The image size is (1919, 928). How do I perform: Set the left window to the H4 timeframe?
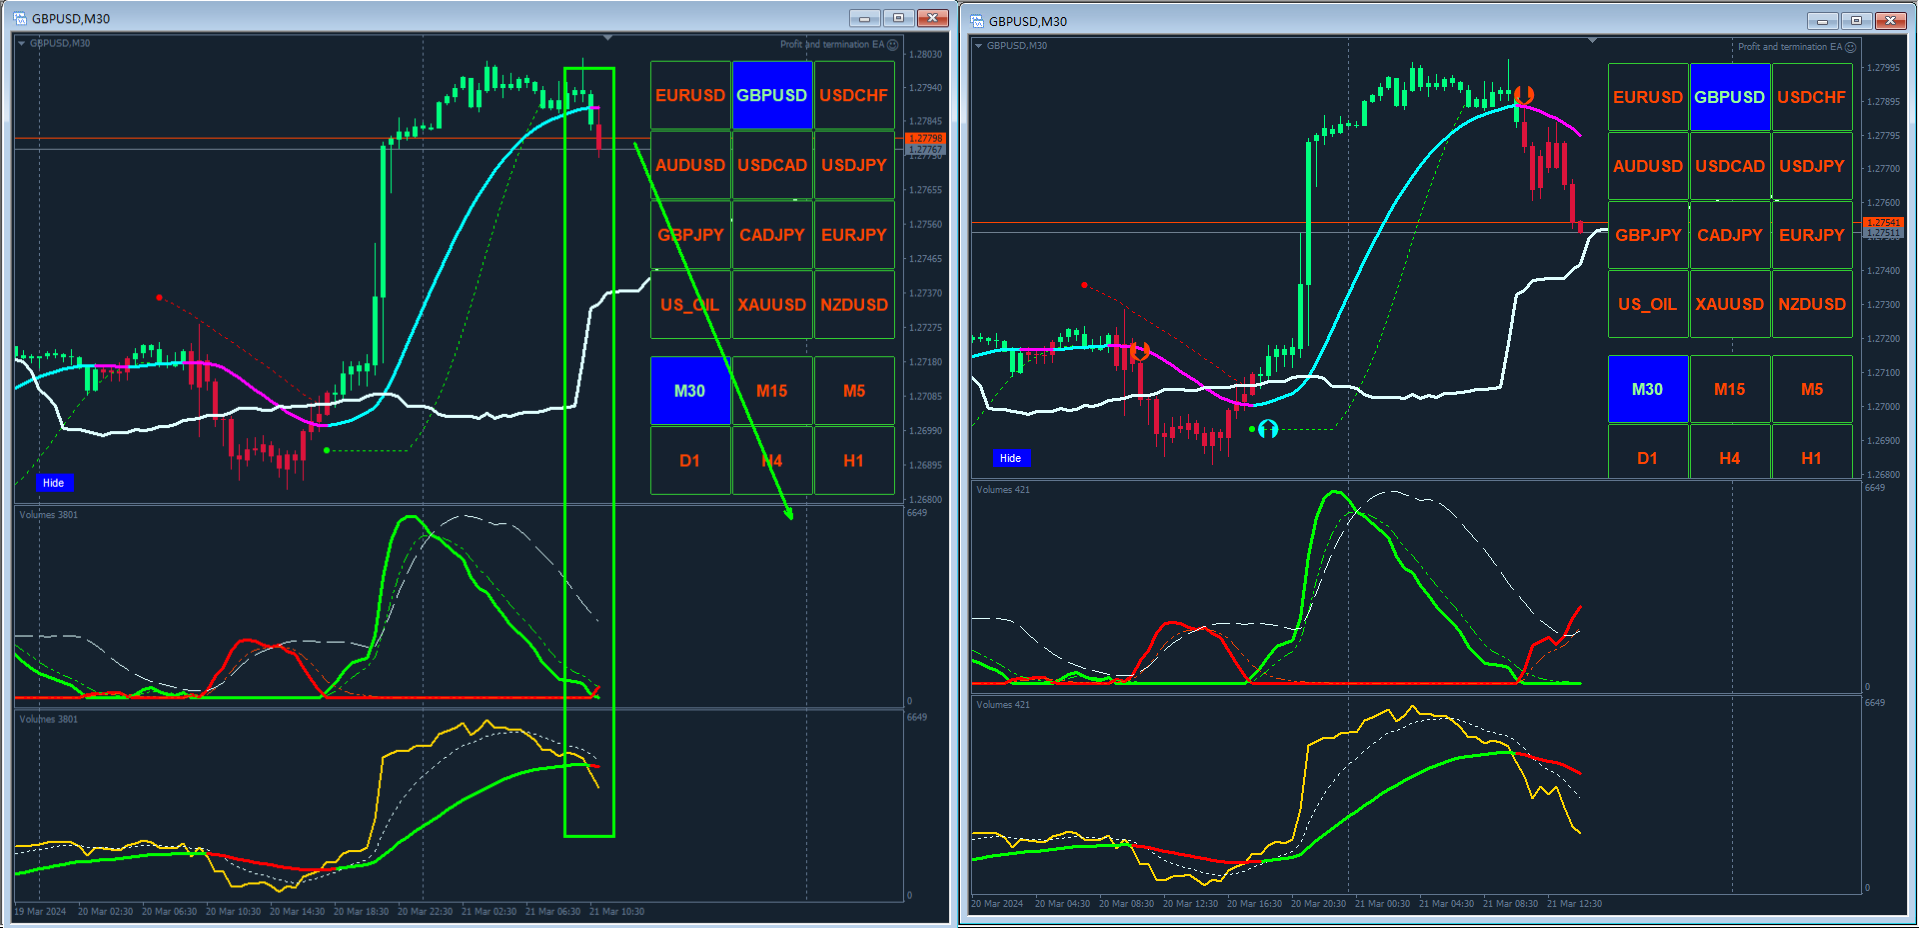click(x=772, y=460)
